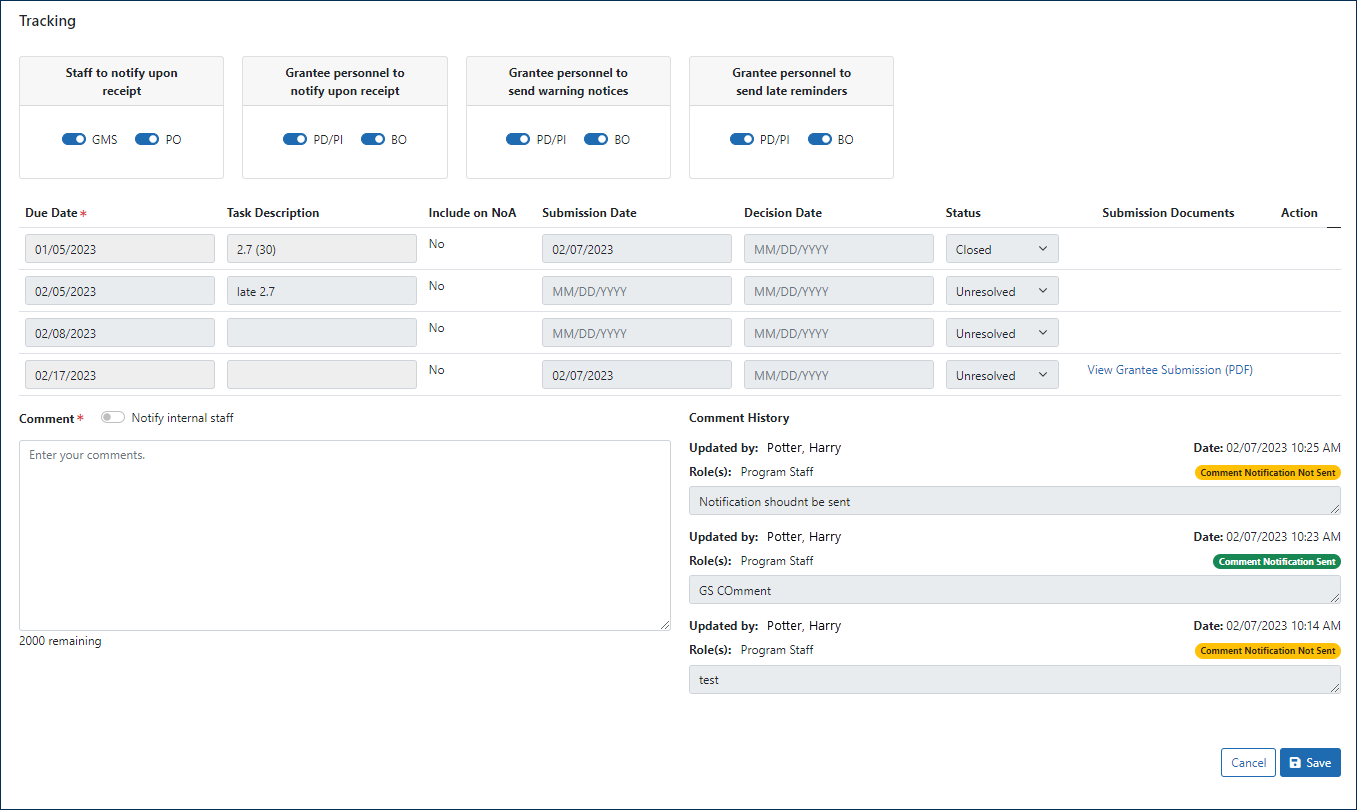Screen dimensions: 1357x810
Task: Click Comment Notification Not Sent badge at 10:25 AM
Action: coord(1268,473)
